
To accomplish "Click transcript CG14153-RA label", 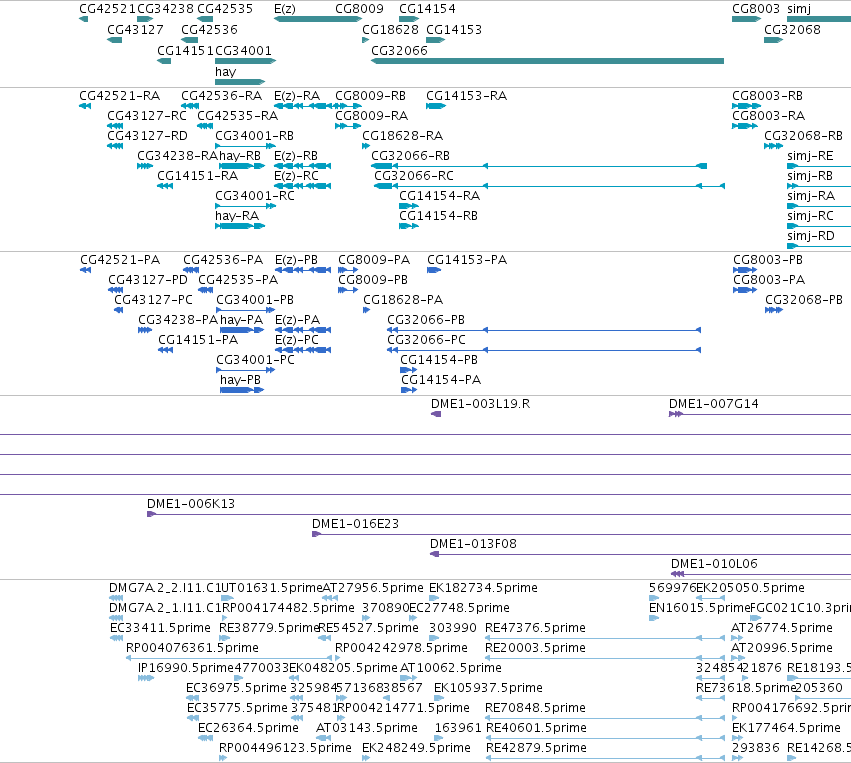I will (x=466, y=96).
